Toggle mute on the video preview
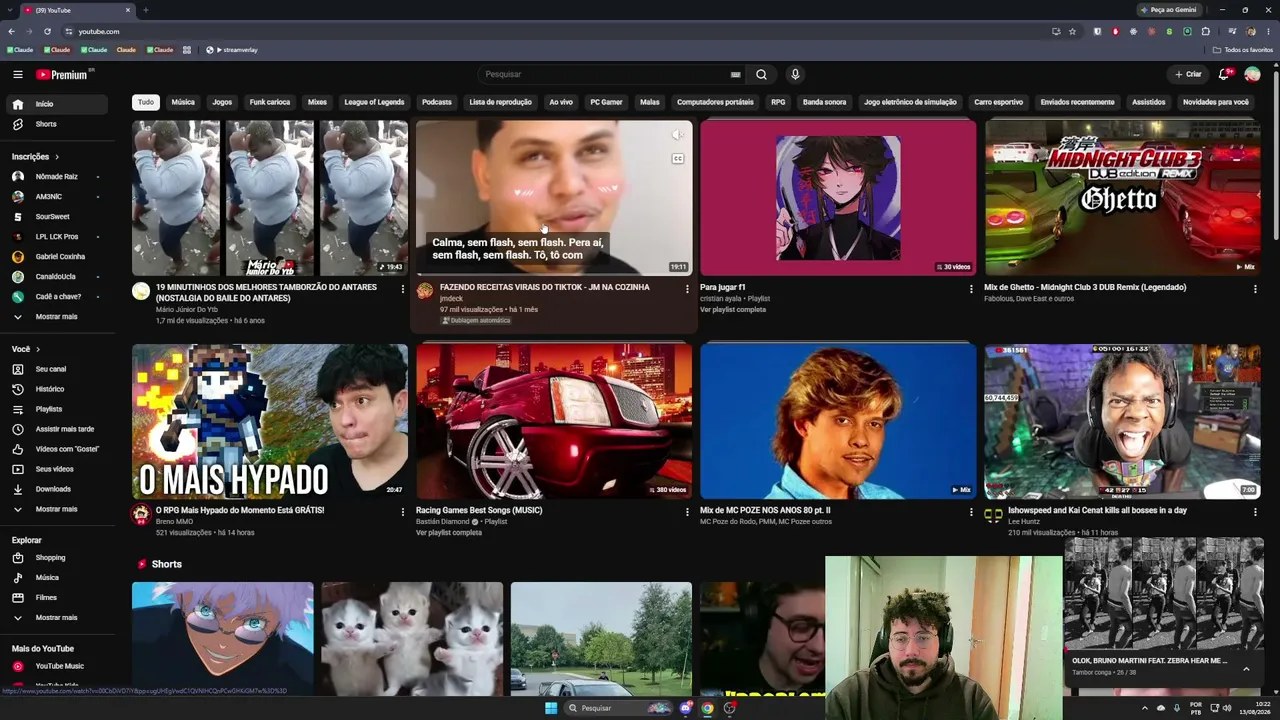1280x720 pixels. (677, 135)
